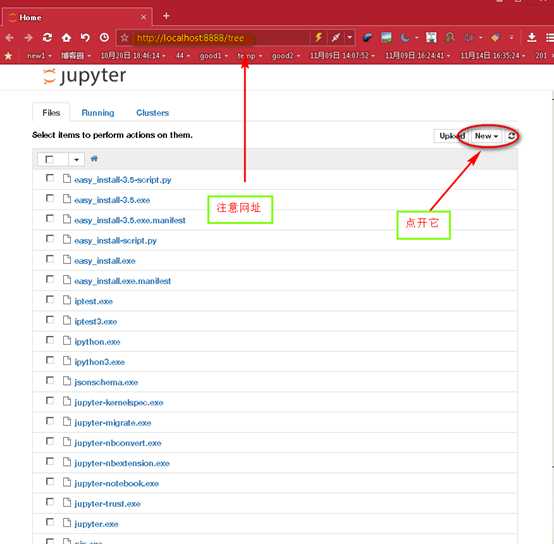Close the Home browser tab

(143, 17)
